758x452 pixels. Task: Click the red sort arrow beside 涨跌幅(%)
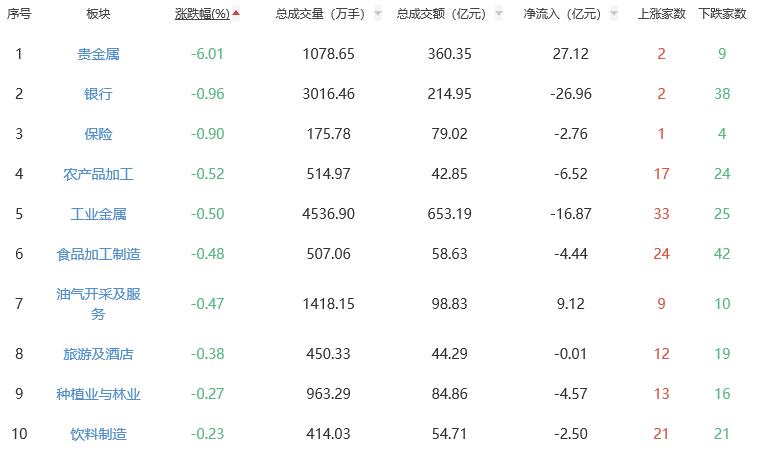236,14
